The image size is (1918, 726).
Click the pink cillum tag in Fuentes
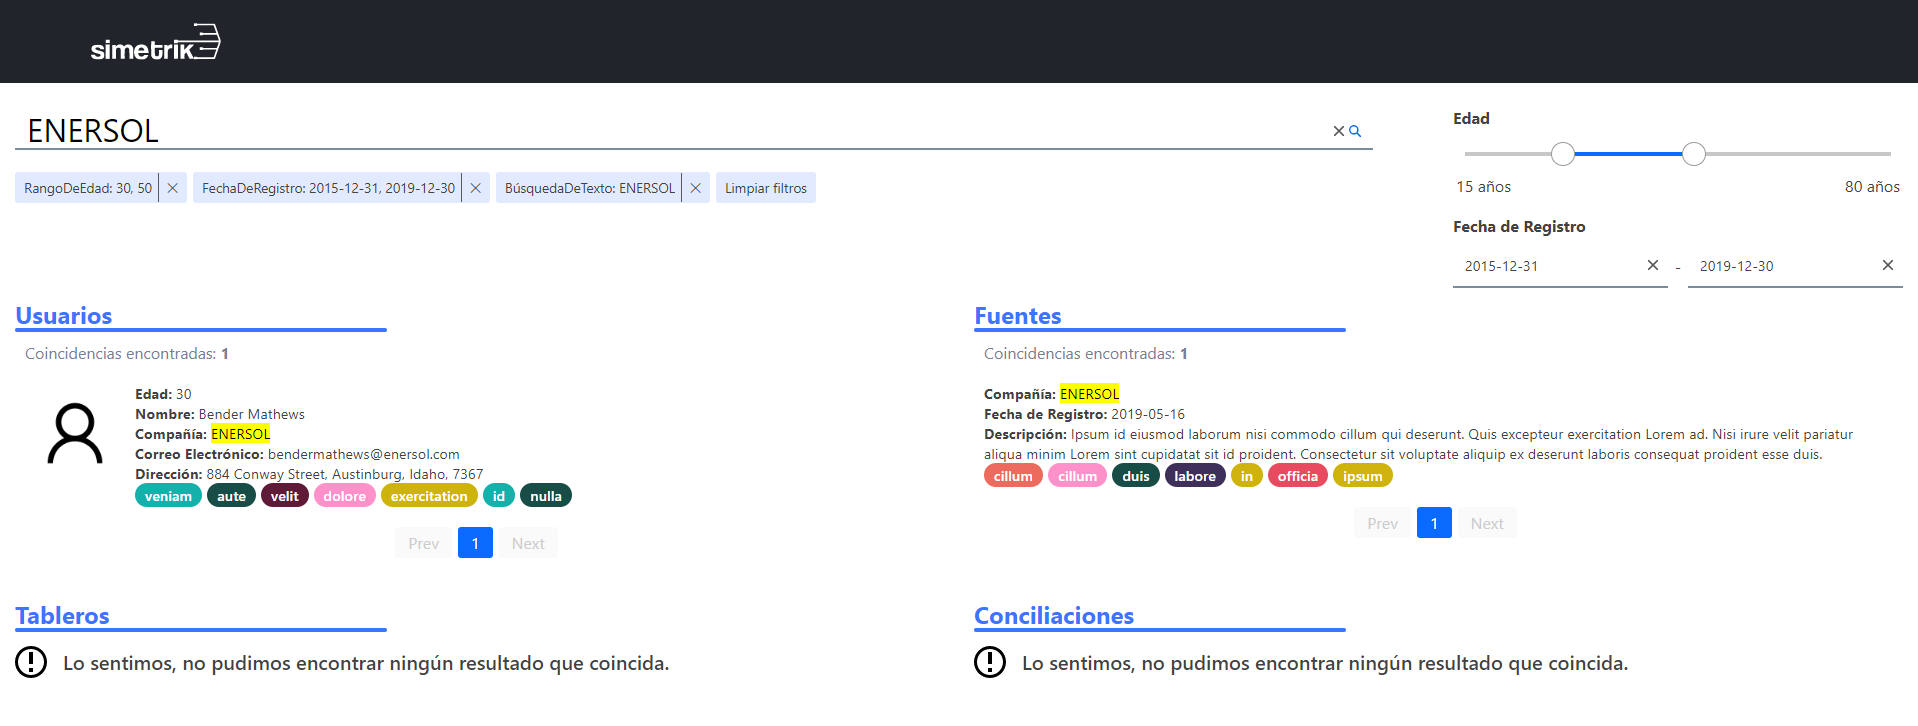click(1078, 476)
